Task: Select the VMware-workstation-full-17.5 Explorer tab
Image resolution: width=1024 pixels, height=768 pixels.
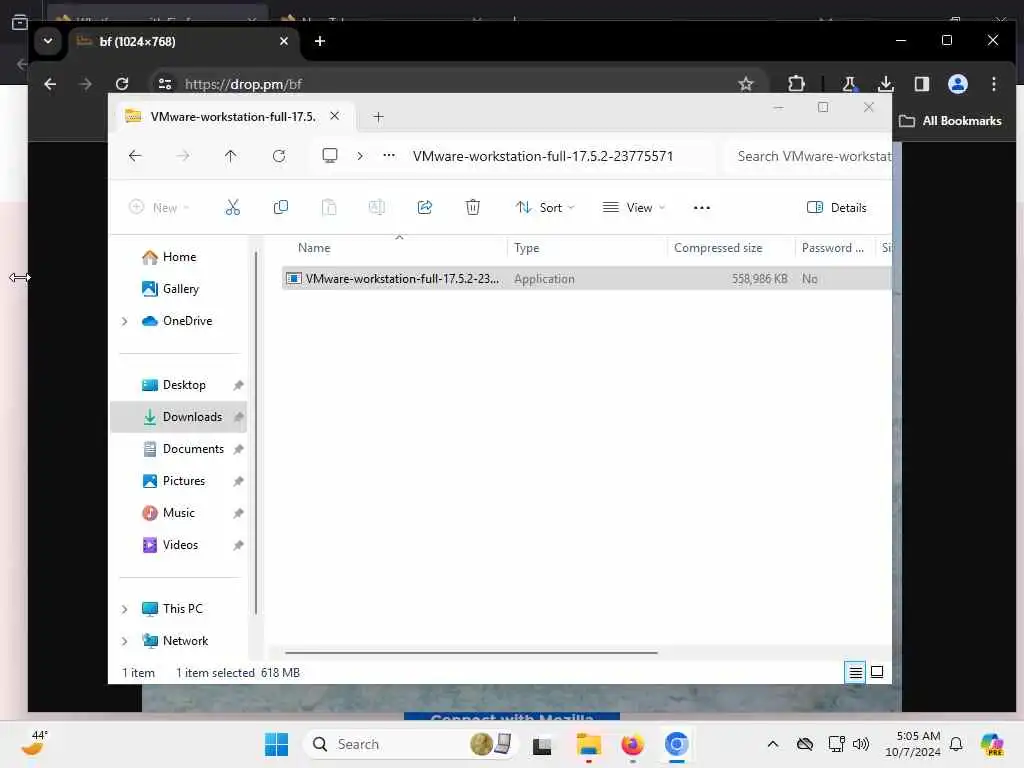Action: pos(234,117)
